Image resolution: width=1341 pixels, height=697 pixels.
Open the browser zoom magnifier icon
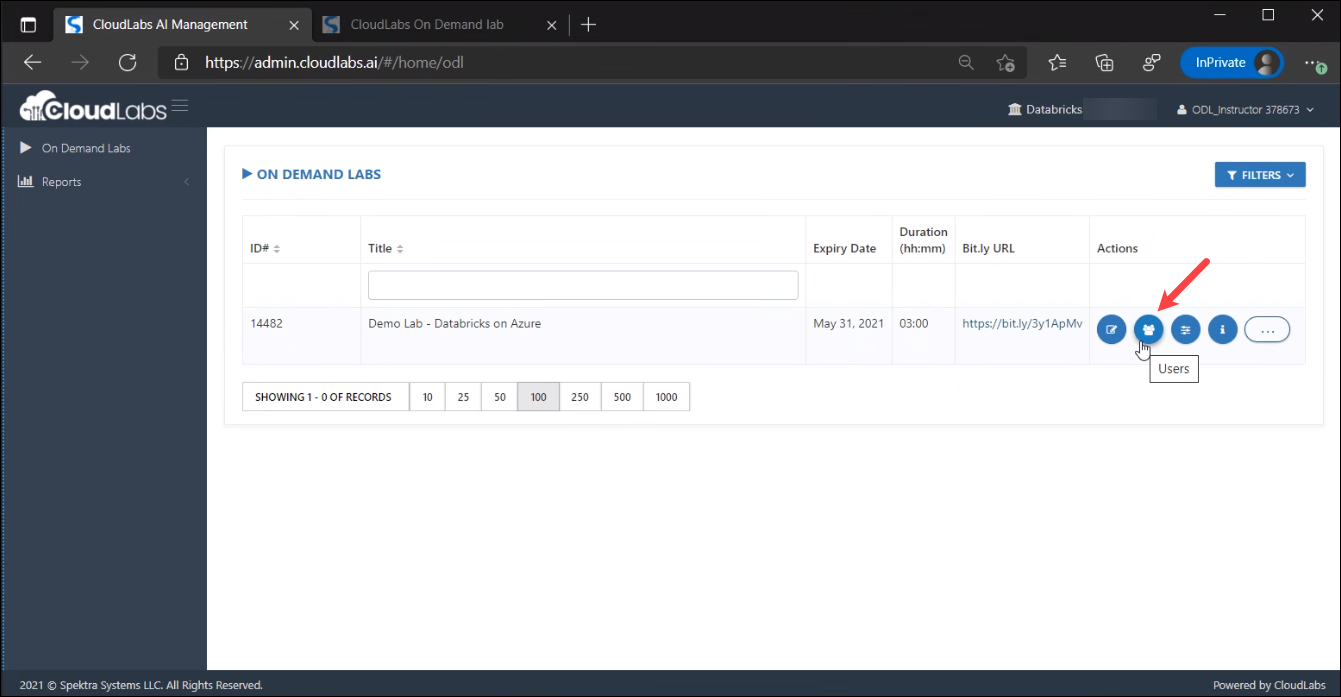[x=966, y=63]
